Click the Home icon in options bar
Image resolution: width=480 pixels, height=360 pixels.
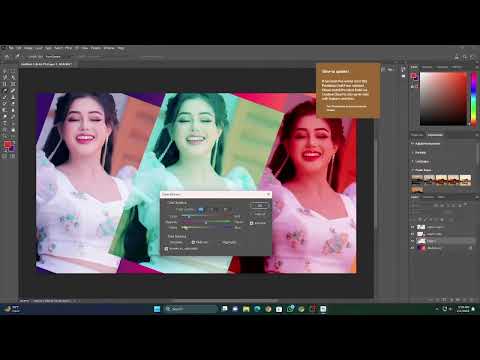(x=6, y=57)
